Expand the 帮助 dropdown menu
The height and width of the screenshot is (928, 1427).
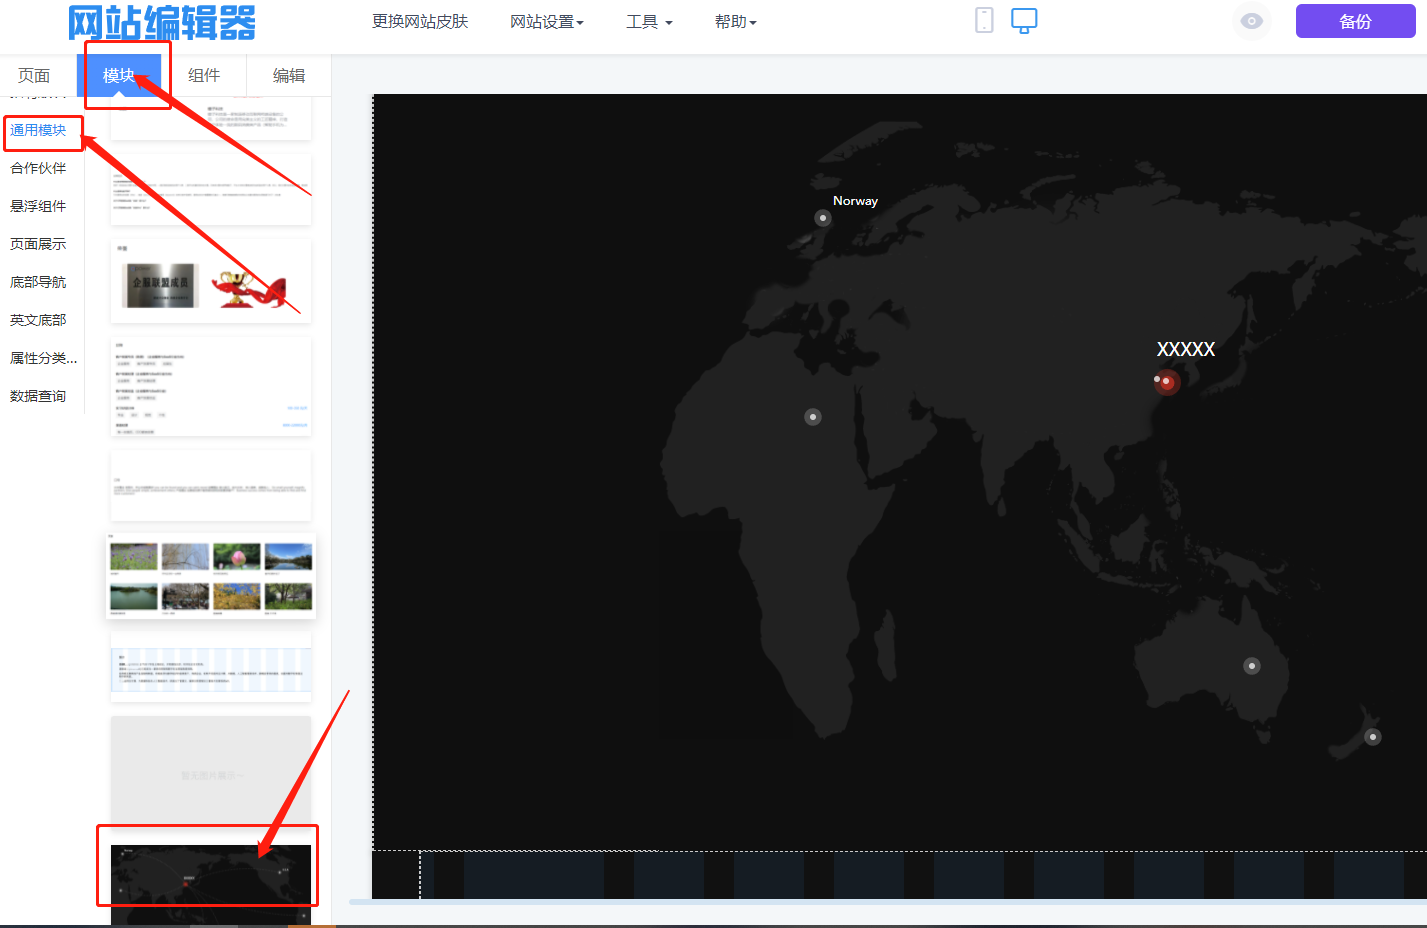point(735,21)
